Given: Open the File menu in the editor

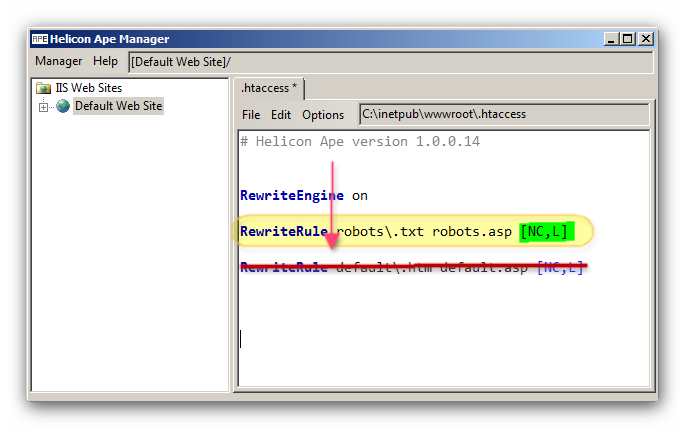Looking at the screenshot, I should [x=251, y=115].
